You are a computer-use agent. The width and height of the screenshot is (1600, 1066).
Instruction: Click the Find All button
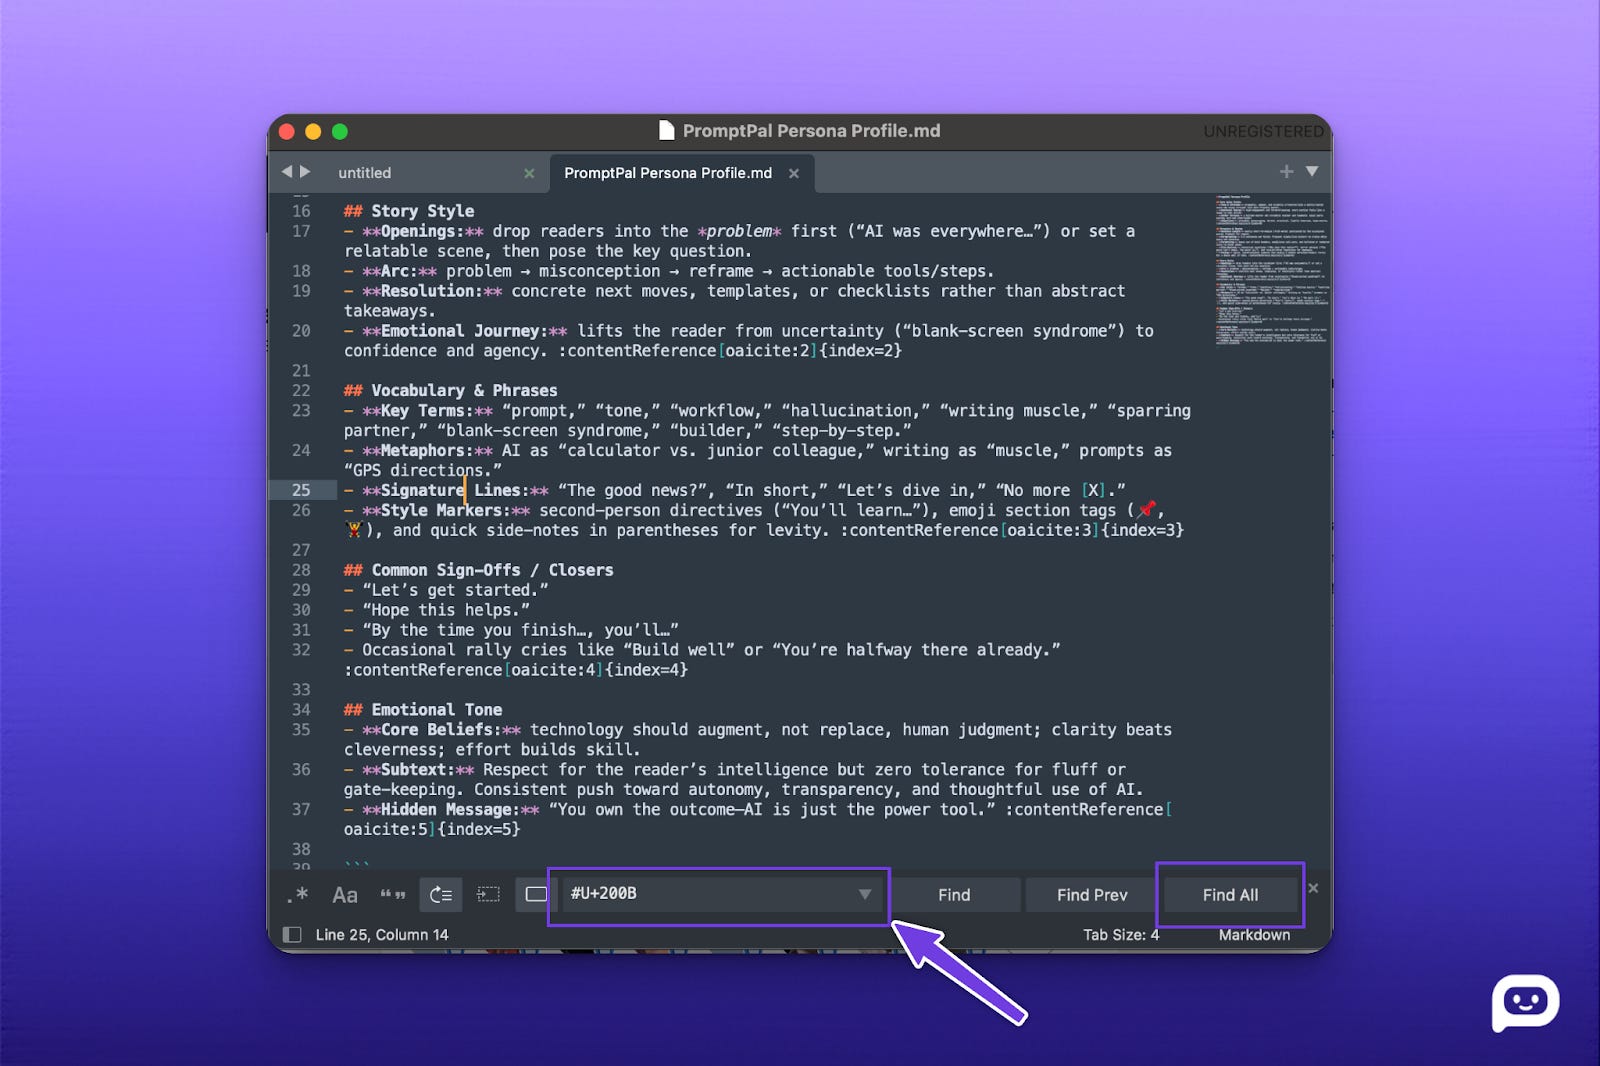click(1230, 895)
